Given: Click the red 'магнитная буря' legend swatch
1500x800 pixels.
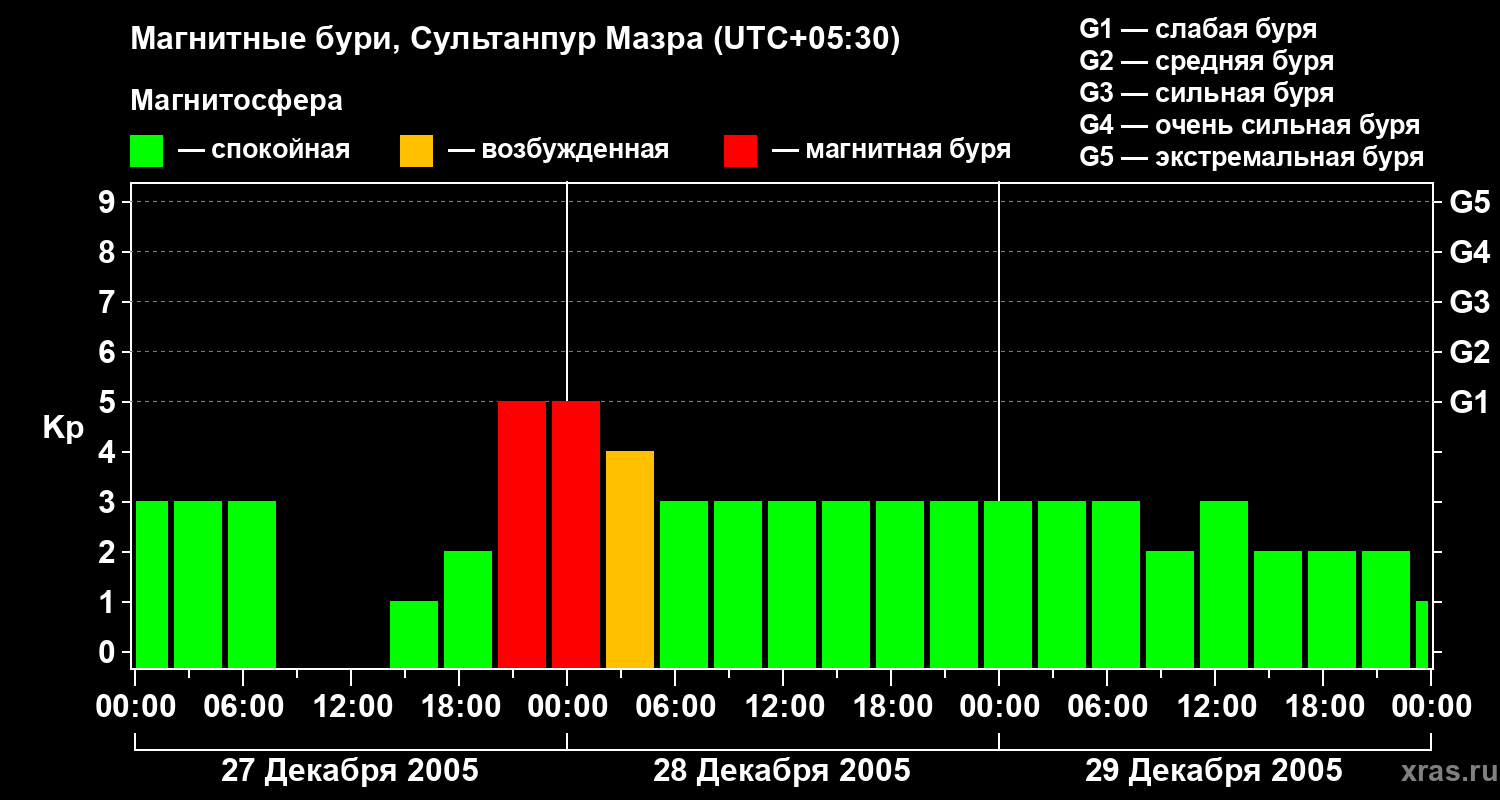Looking at the screenshot, I should pos(740,151).
